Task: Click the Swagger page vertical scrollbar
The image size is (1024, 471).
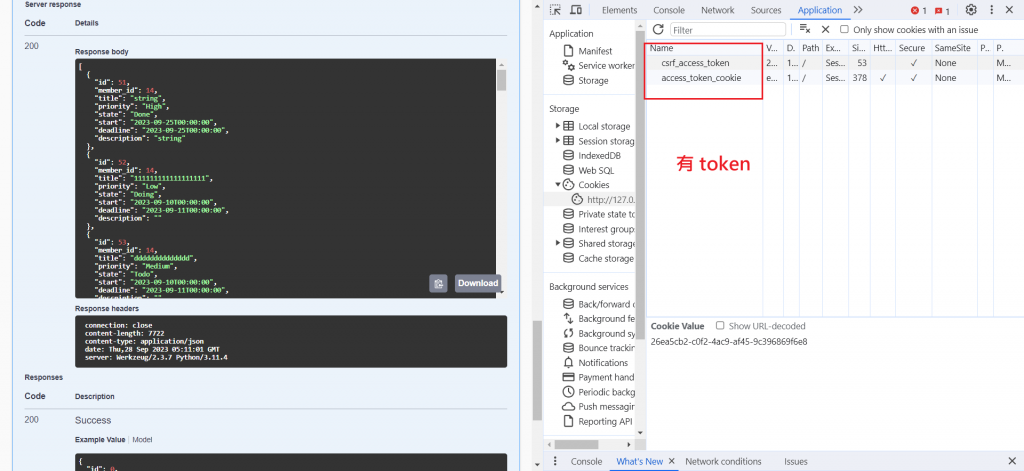Action: (537, 370)
